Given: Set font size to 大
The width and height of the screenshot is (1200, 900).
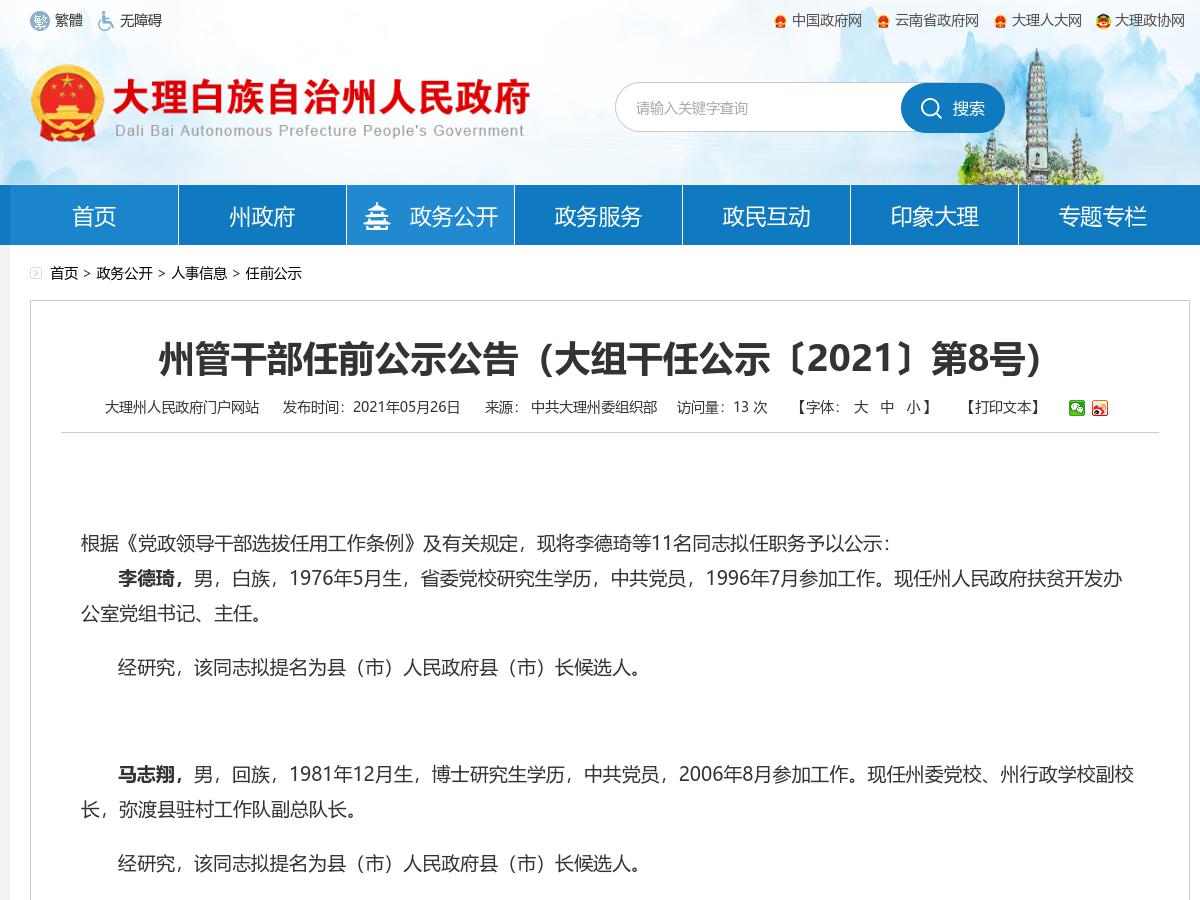Looking at the screenshot, I should 861,408.
